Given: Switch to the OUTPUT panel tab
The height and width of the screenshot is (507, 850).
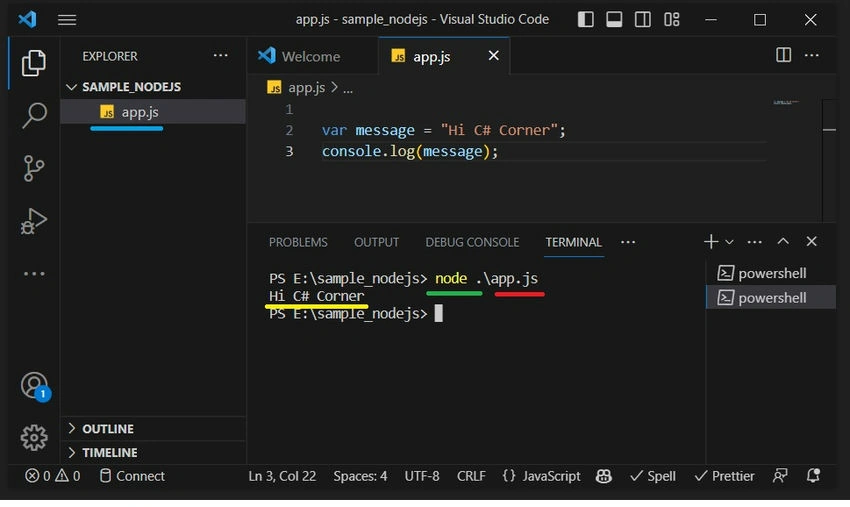Looking at the screenshot, I should pyautogui.click(x=376, y=242).
